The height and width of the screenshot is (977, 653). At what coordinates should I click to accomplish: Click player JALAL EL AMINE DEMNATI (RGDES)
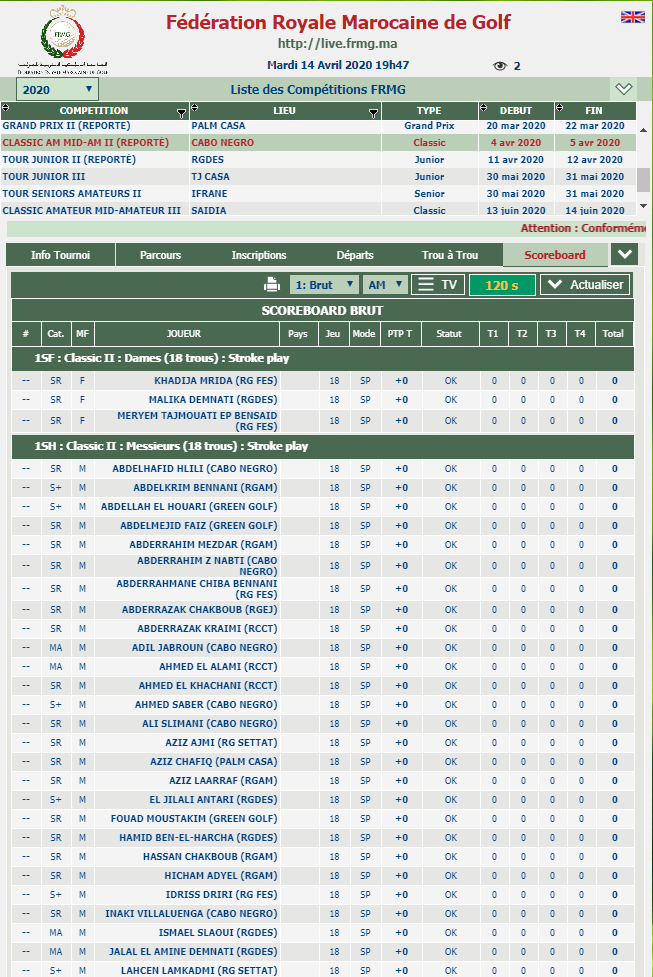point(193,951)
